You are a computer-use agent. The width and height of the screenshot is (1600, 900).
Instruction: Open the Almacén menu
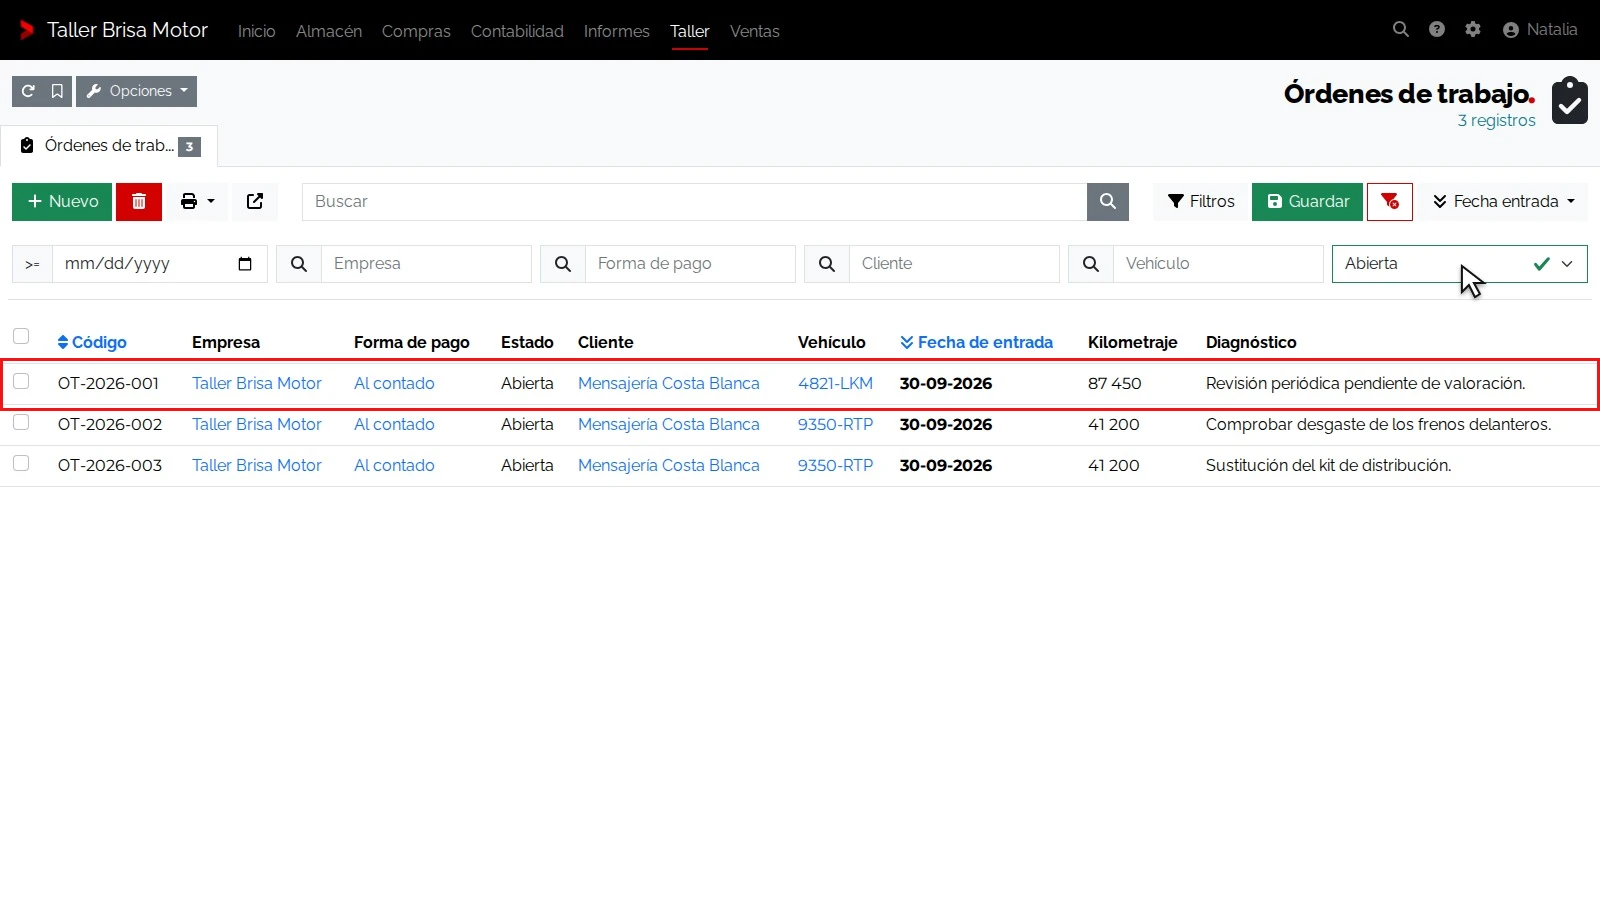[329, 31]
